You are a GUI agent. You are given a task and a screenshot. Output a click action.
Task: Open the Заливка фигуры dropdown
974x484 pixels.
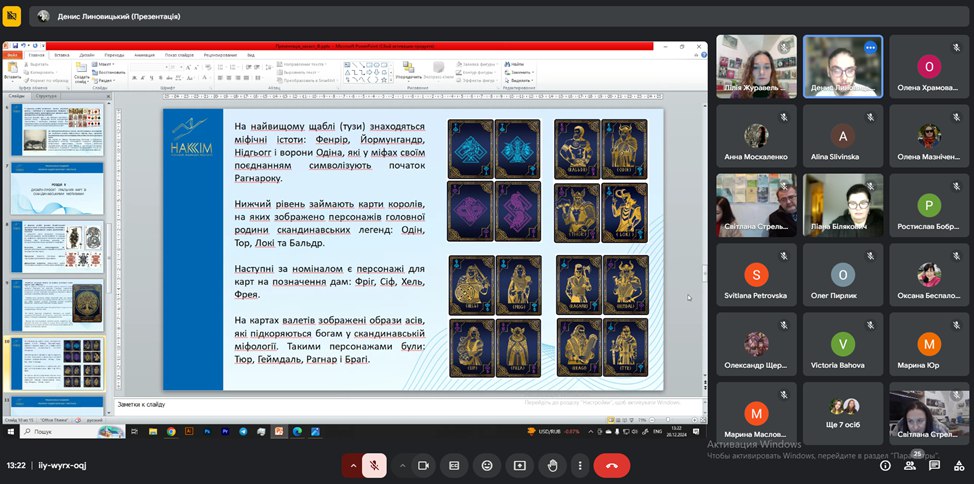tap(477, 64)
